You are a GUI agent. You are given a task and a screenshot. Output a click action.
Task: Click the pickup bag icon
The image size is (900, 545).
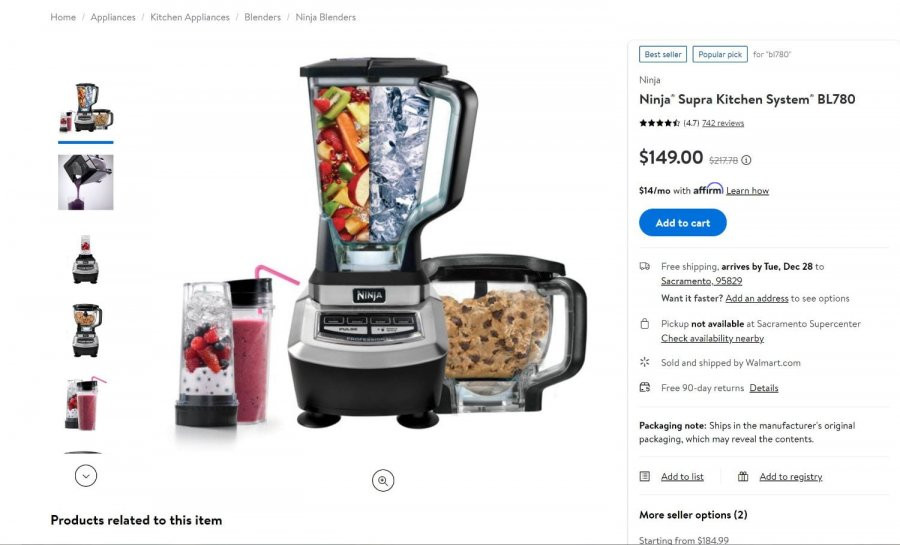tap(645, 324)
